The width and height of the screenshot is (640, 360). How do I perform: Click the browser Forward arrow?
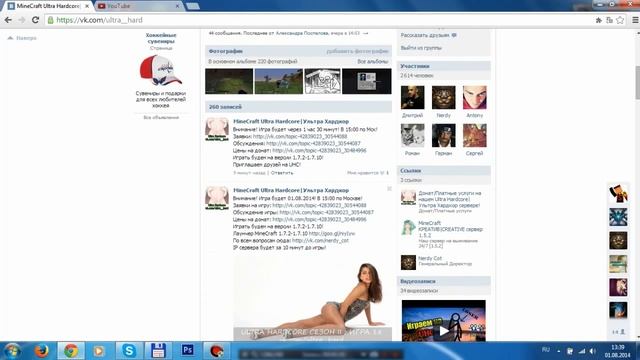click(x=21, y=20)
